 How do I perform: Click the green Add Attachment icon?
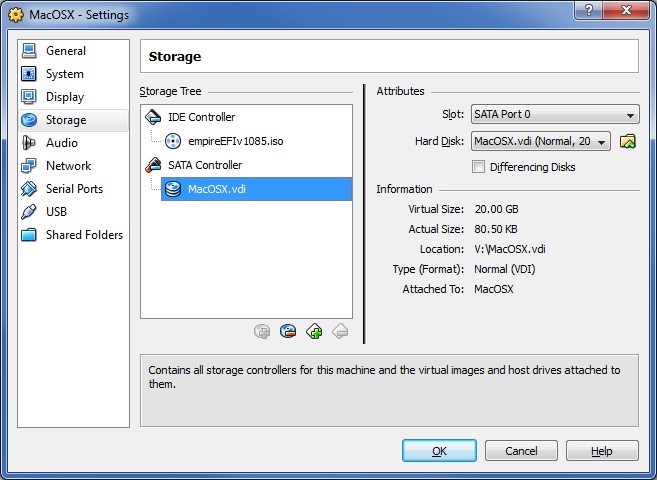[314, 332]
